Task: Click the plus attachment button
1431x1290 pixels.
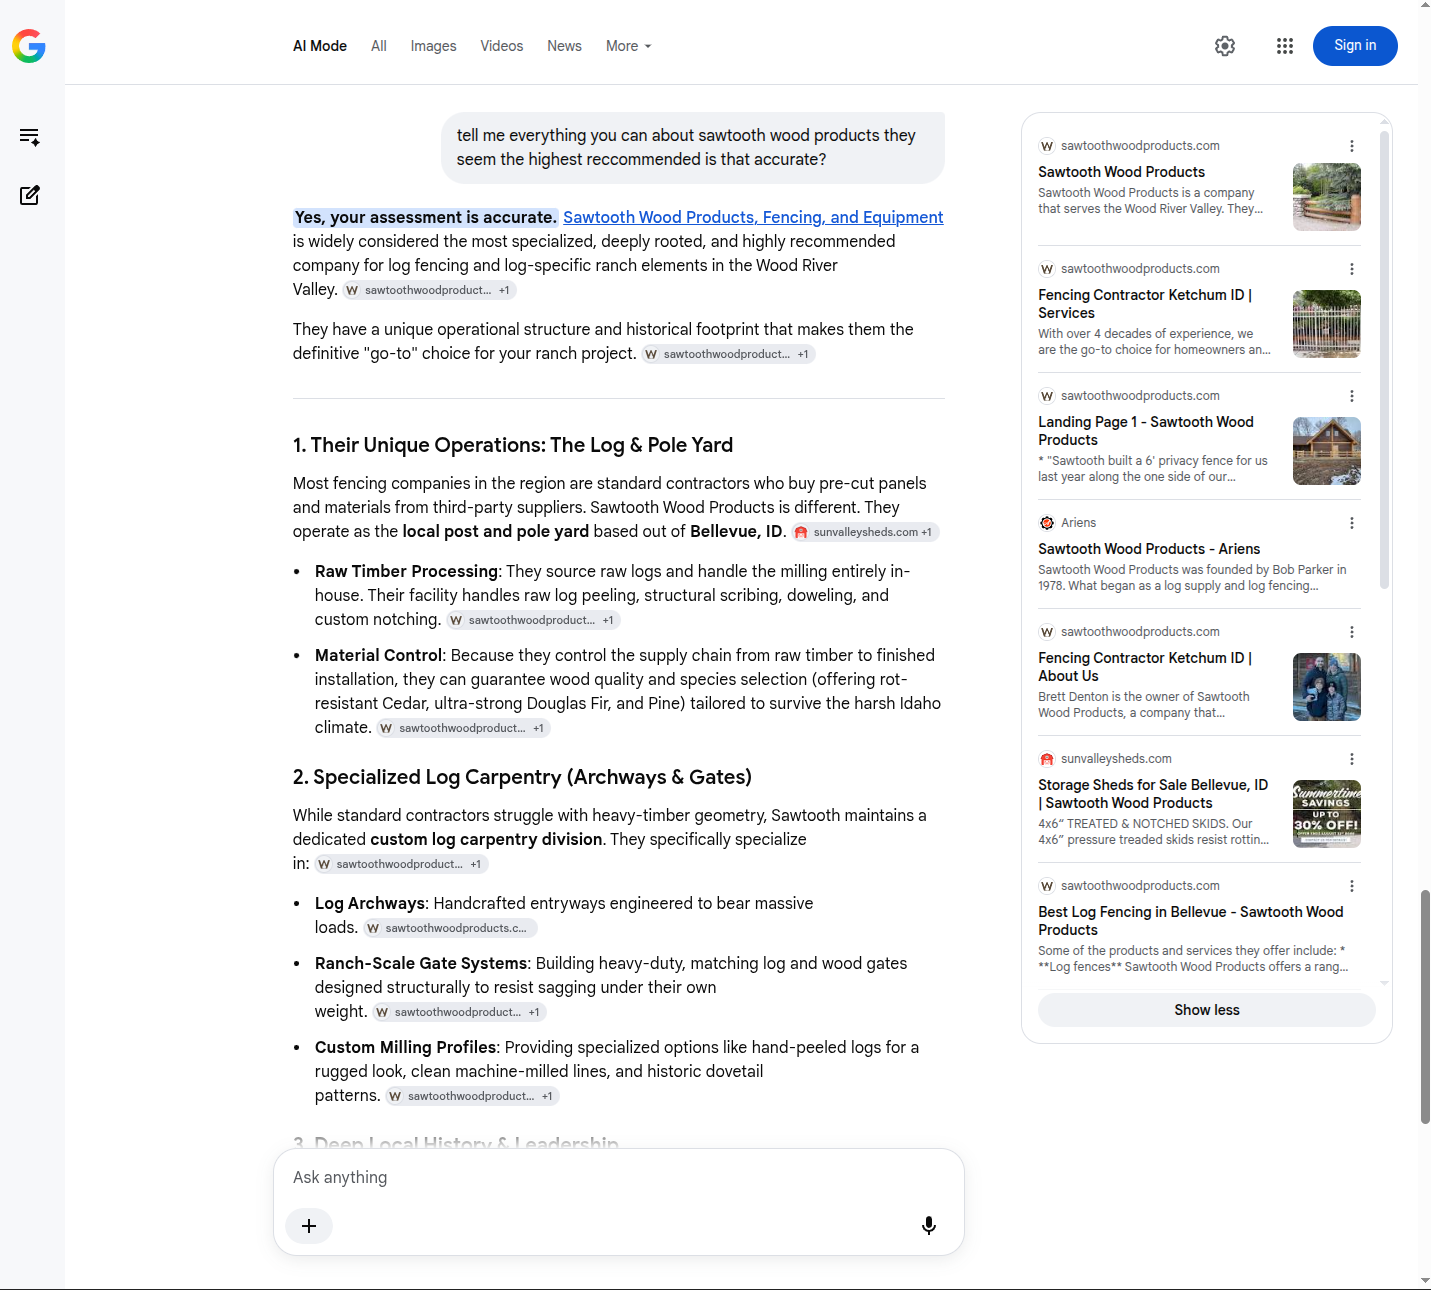Action: coord(309,1226)
